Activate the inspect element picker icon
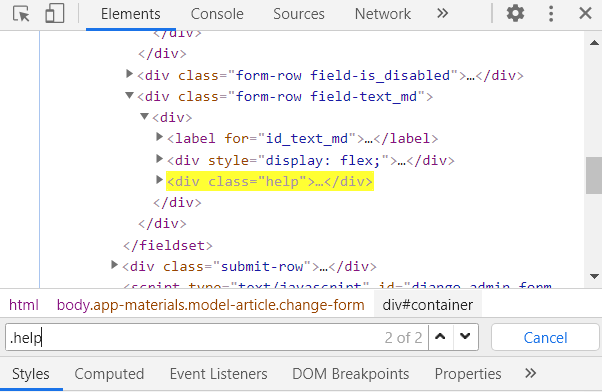The height and width of the screenshot is (392, 602). pos(21,14)
